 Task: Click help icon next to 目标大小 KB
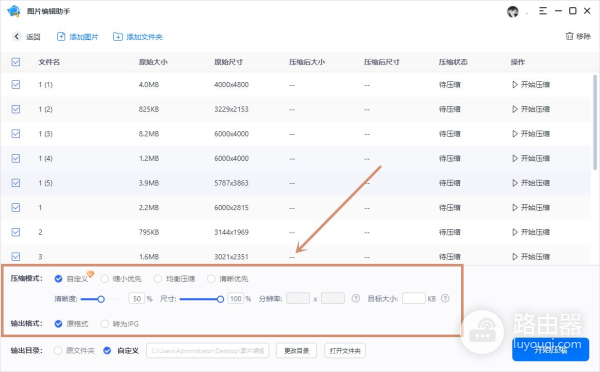tap(445, 299)
